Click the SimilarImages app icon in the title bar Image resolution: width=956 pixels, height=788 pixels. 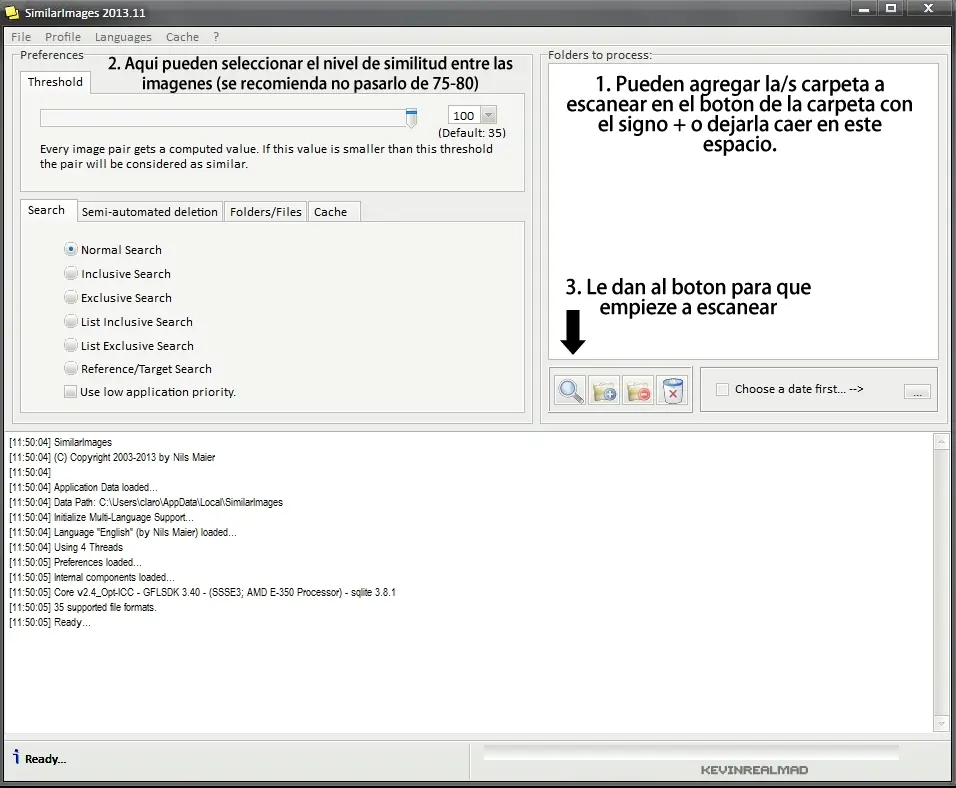(12, 12)
